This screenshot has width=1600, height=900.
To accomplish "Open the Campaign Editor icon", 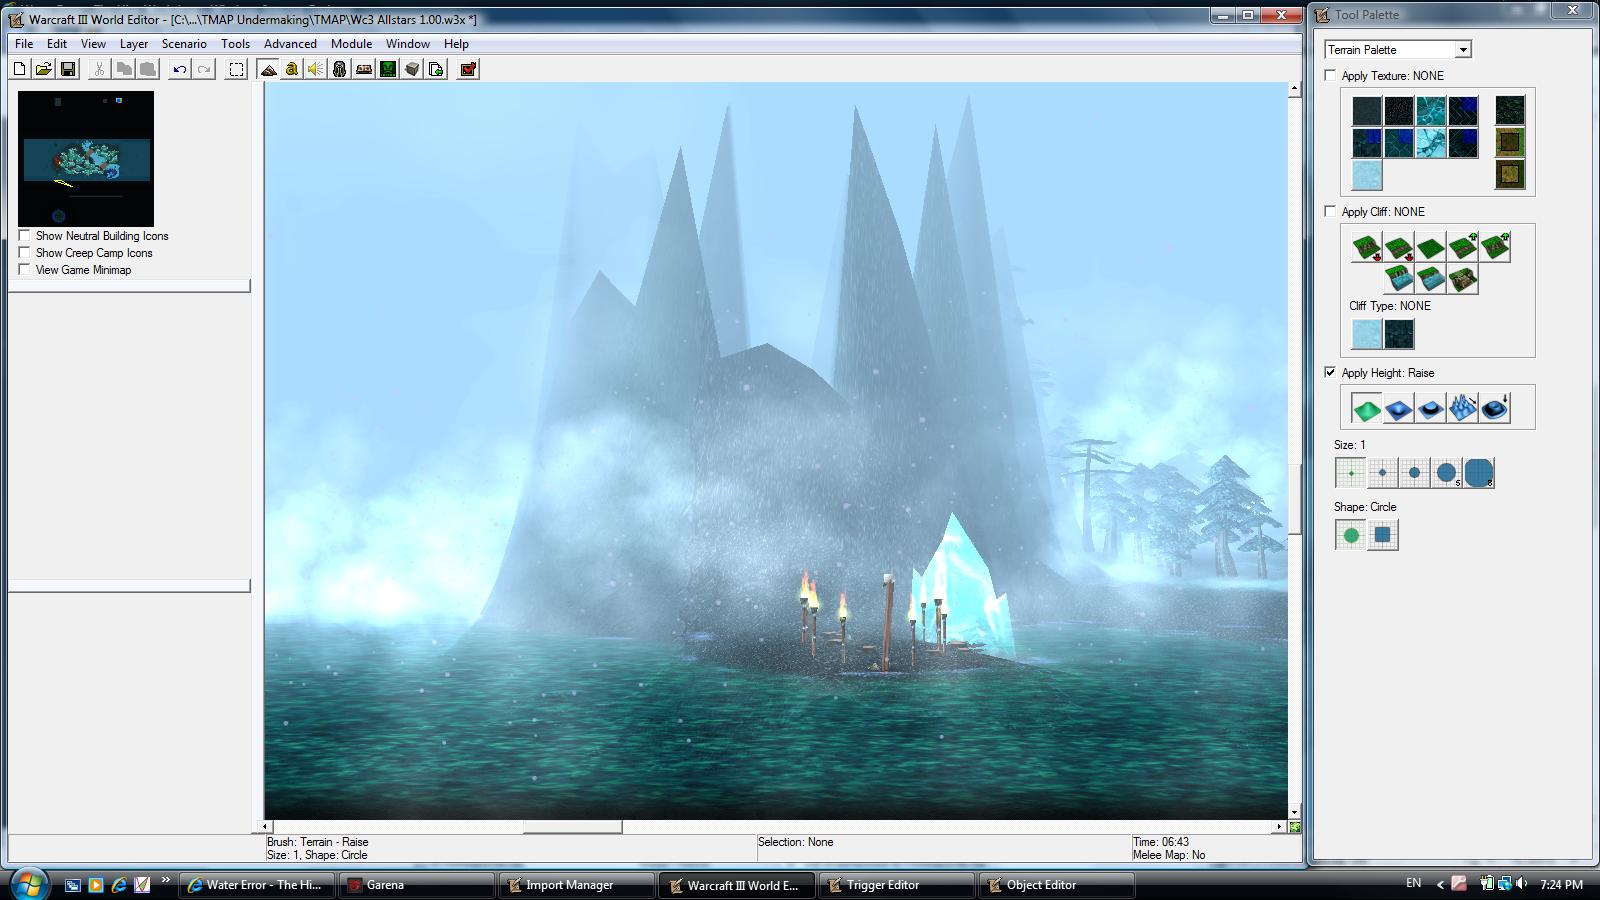I will click(x=364, y=69).
